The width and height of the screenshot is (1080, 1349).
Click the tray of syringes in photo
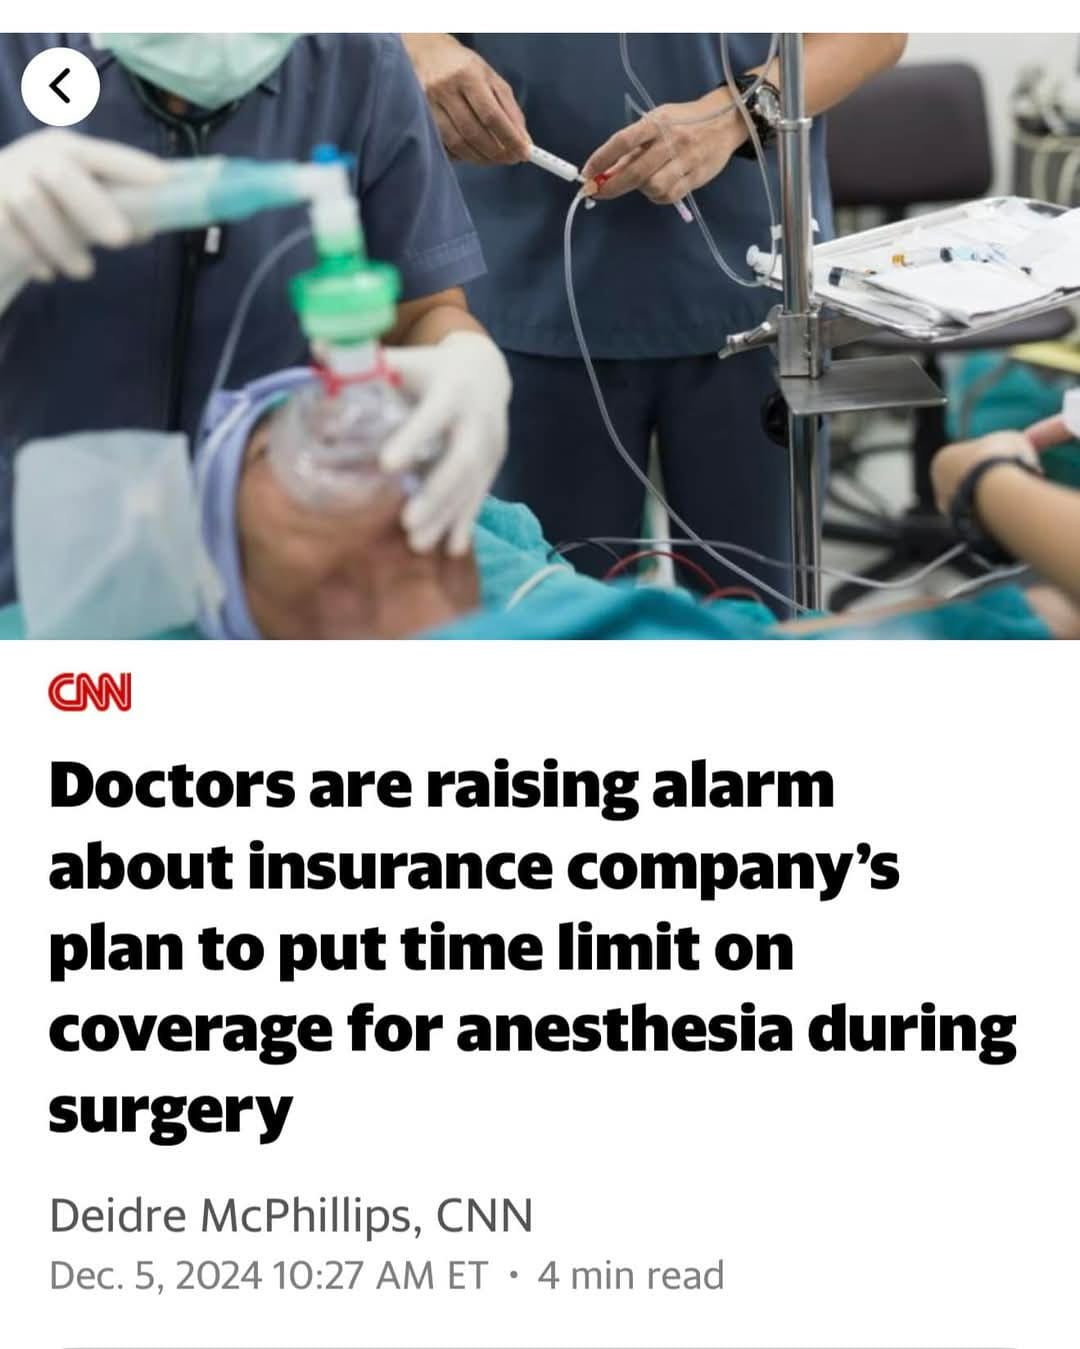pyautogui.click(x=940, y=265)
